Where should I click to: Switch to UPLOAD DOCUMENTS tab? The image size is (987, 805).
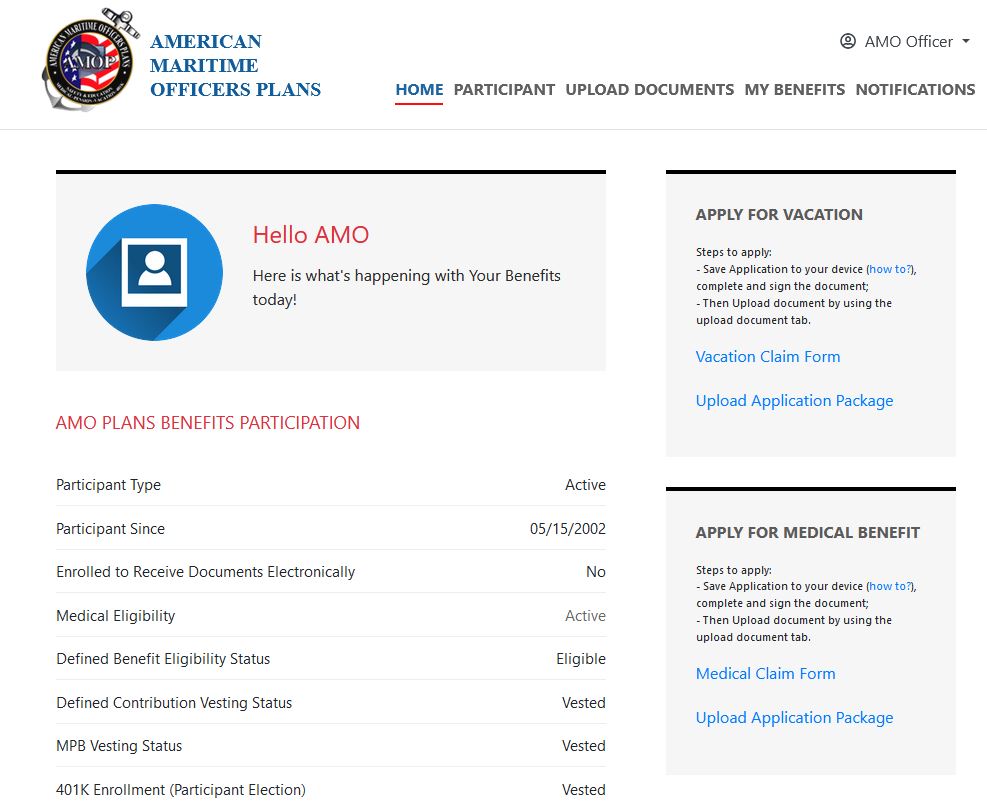[x=650, y=89]
